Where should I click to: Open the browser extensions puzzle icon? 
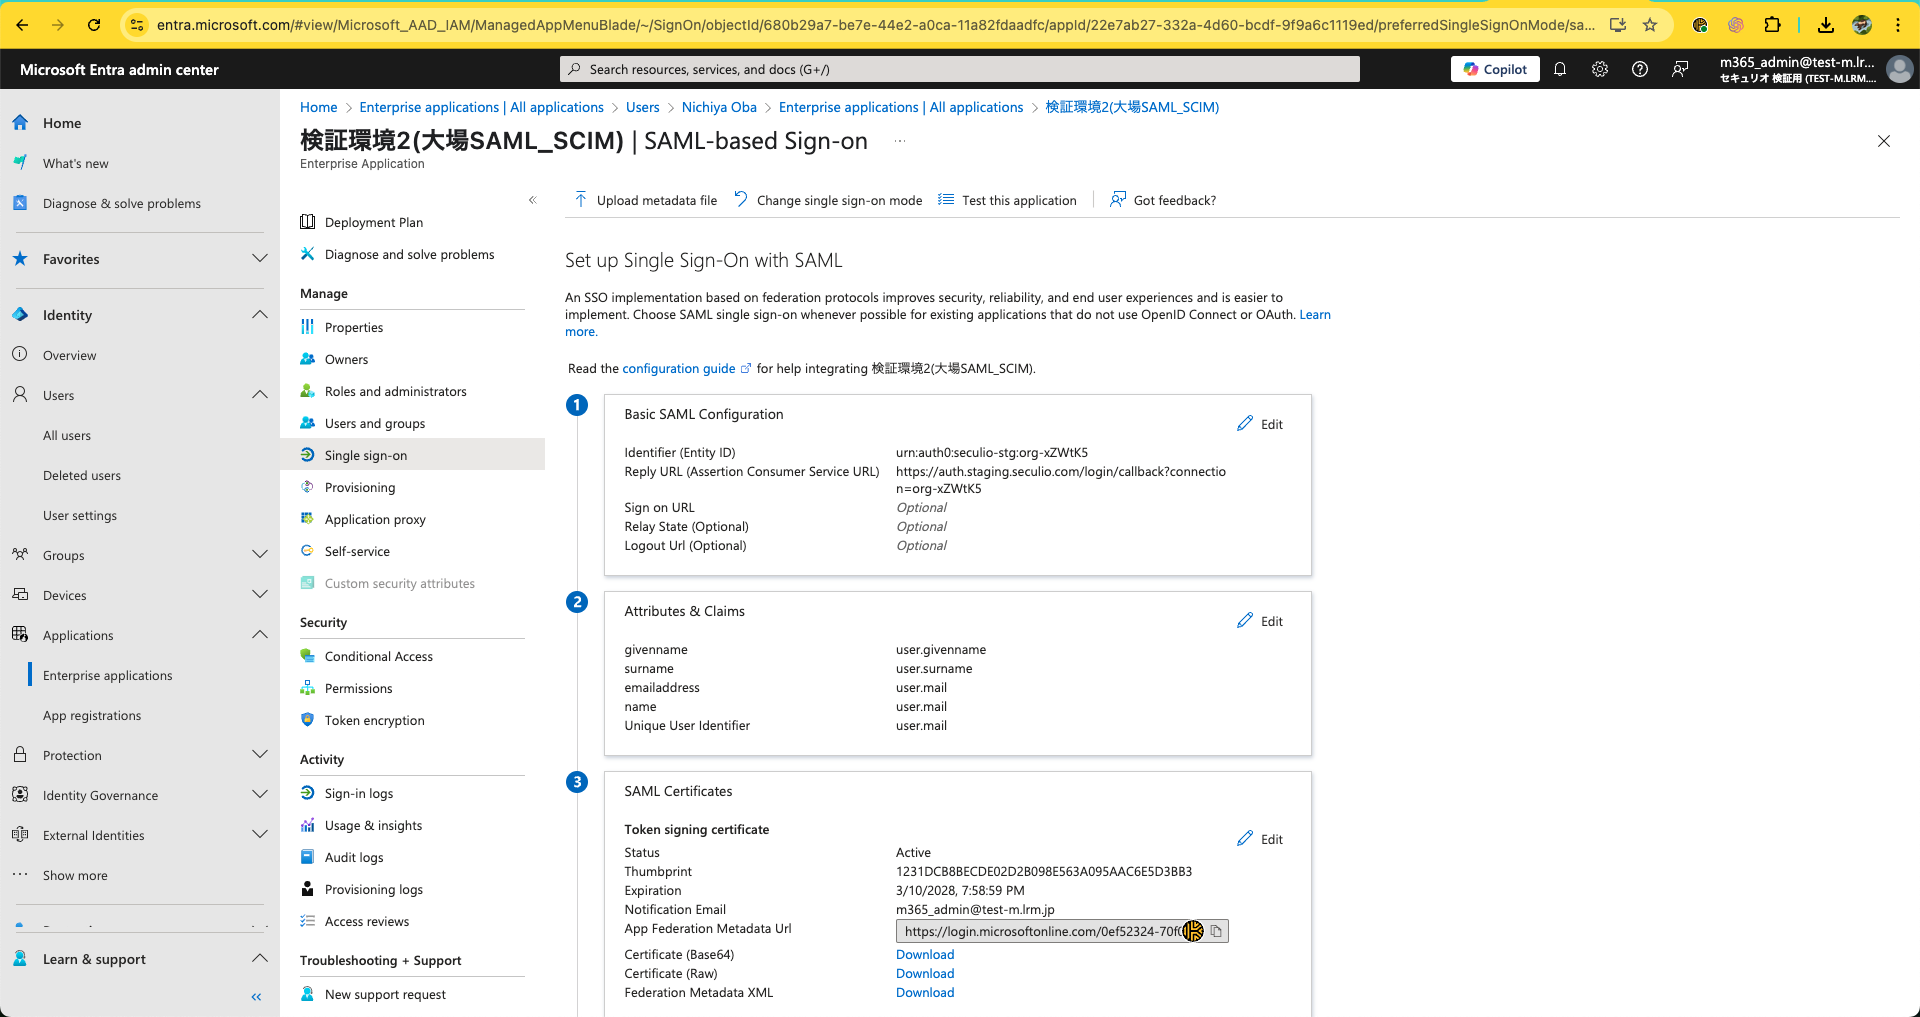click(1772, 25)
